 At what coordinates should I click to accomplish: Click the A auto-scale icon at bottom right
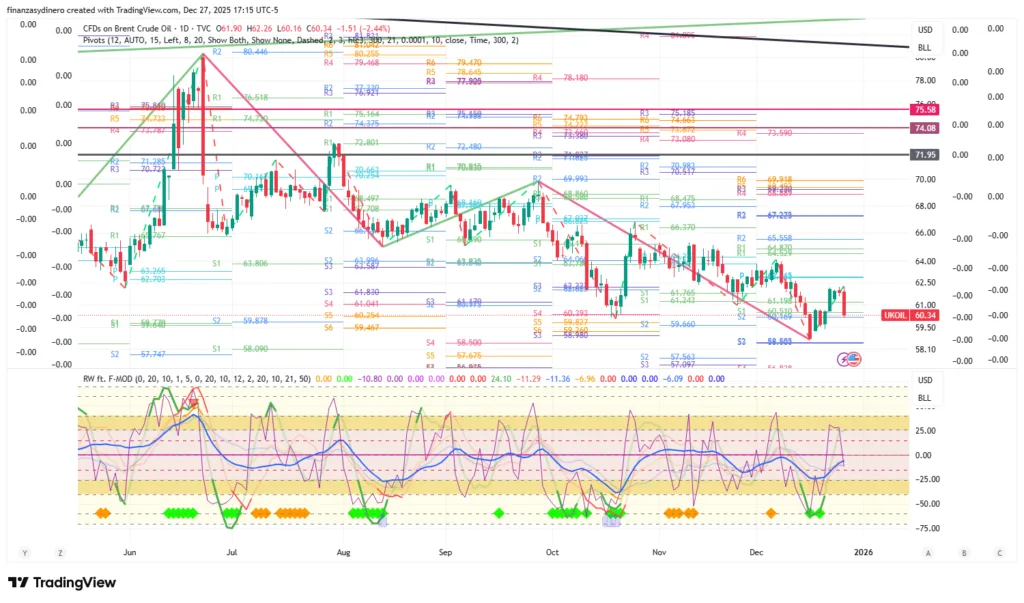pos(928,552)
